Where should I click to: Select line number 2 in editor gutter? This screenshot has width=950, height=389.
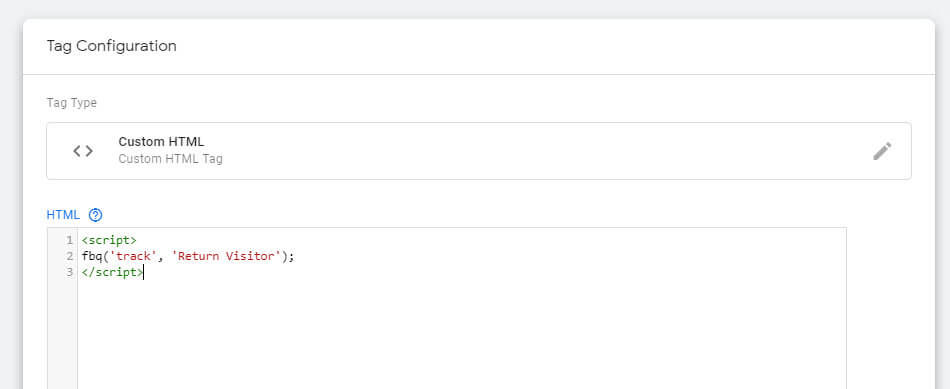[70, 256]
